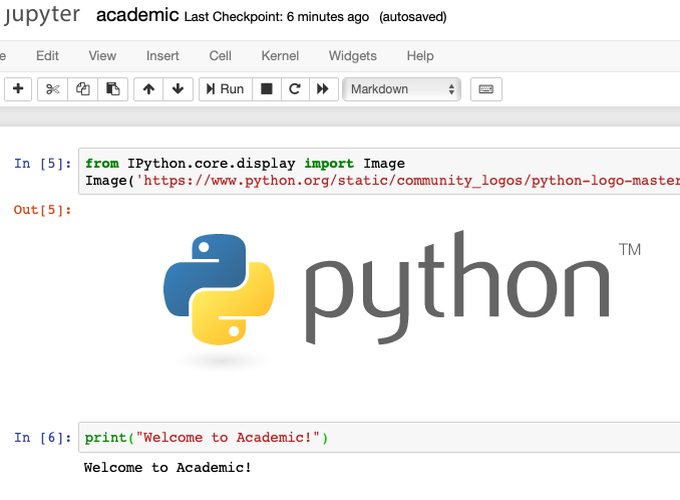Click the insert cell below plus icon
Image resolution: width=680 pixels, height=500 pixels.
18,89
